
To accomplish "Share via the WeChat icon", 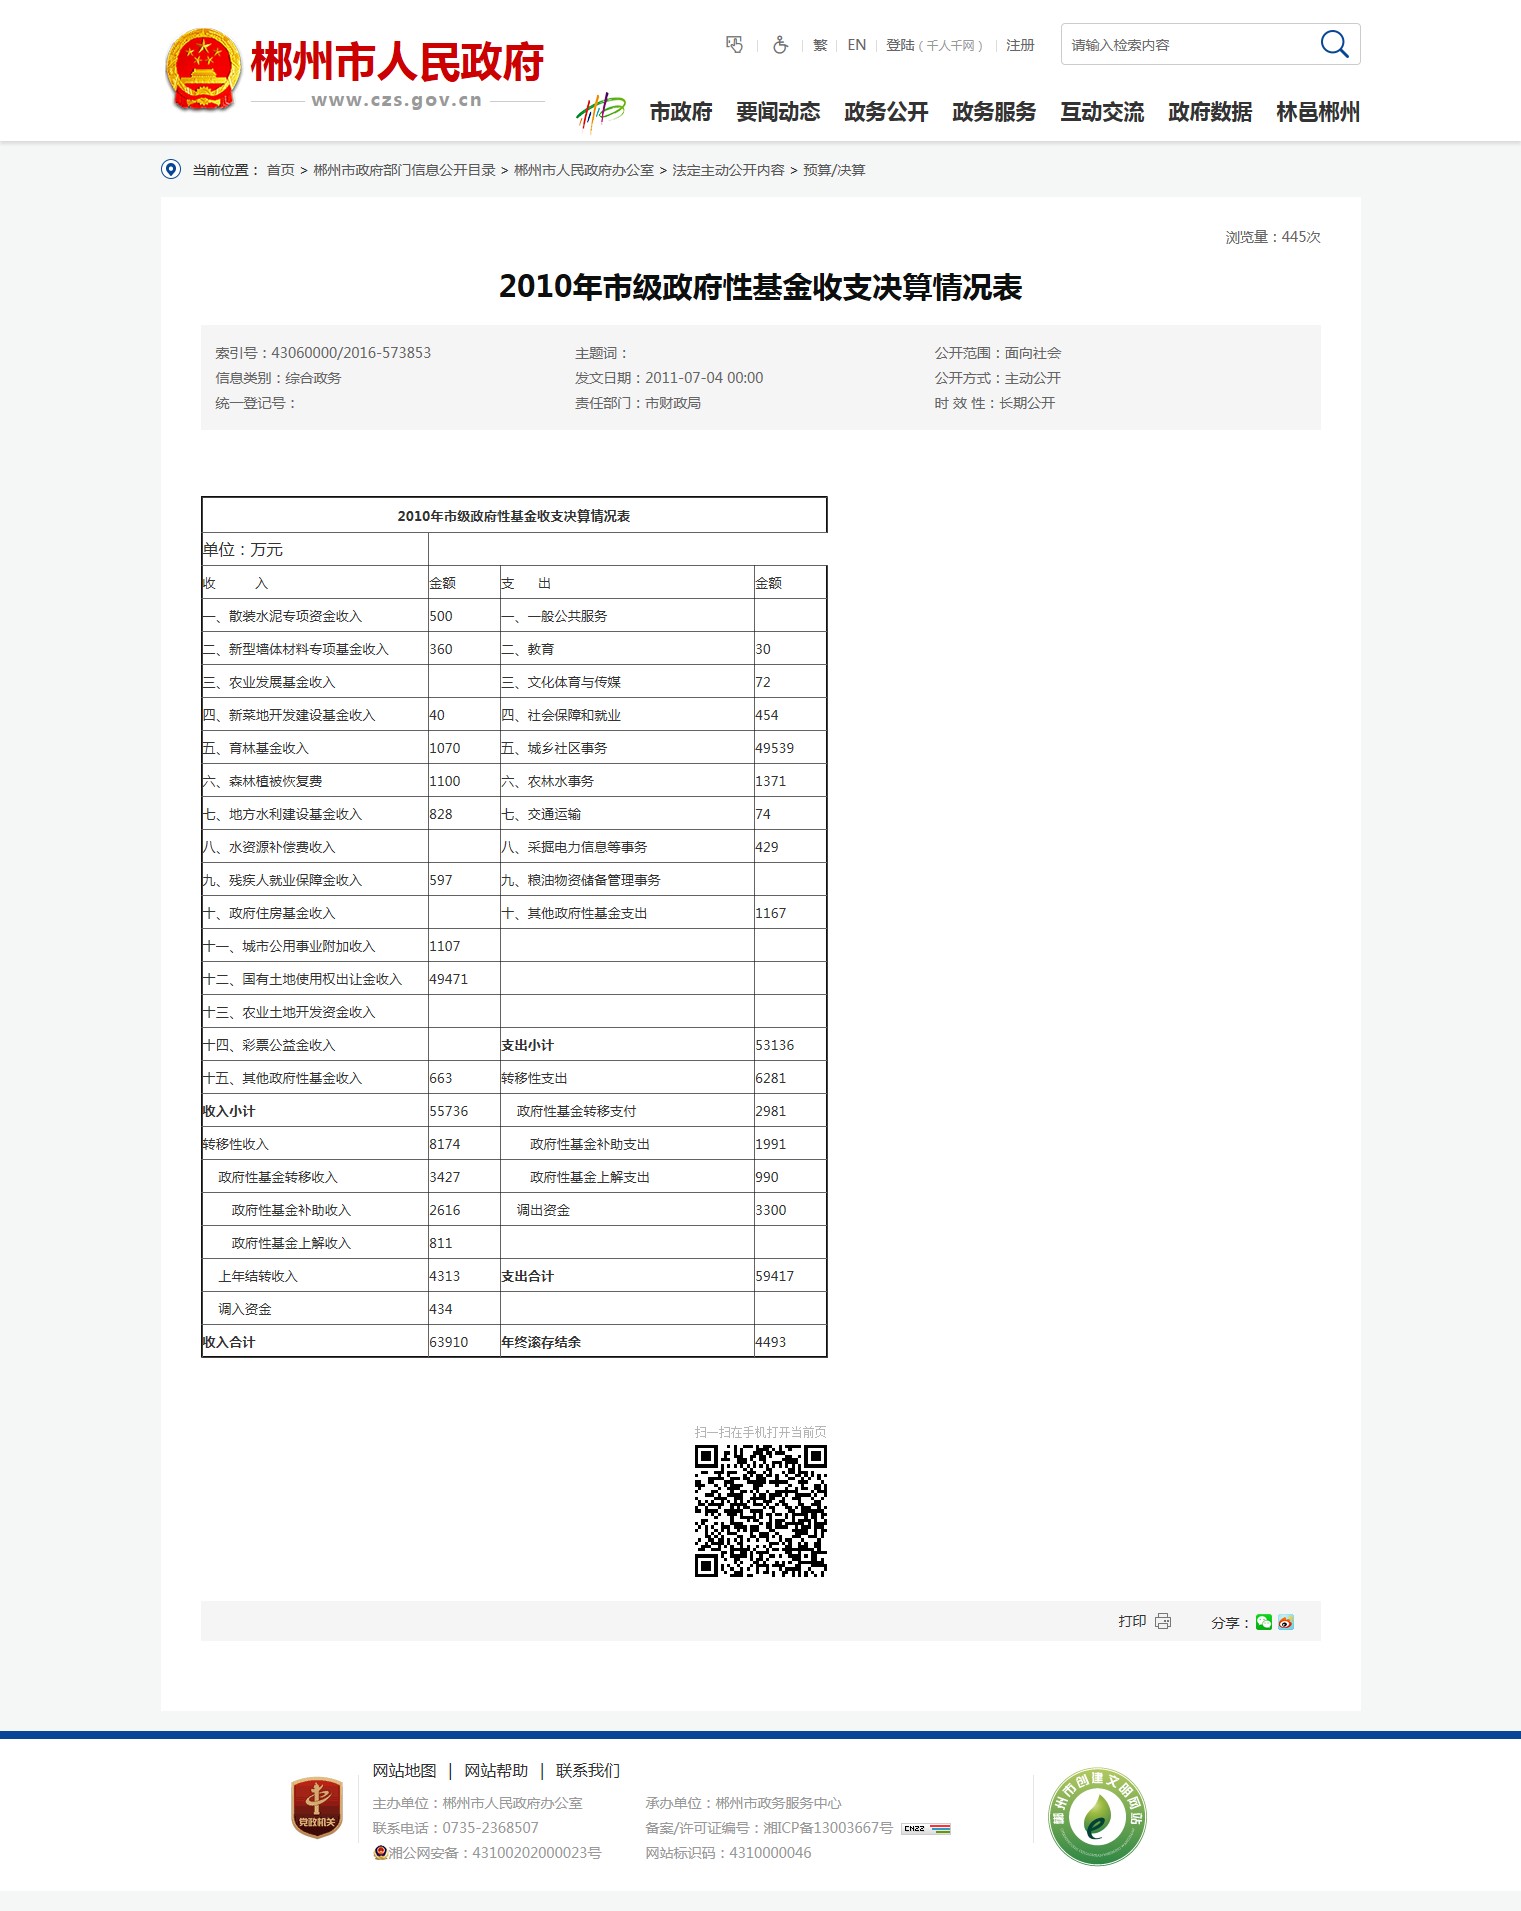I will 1264,1622.
